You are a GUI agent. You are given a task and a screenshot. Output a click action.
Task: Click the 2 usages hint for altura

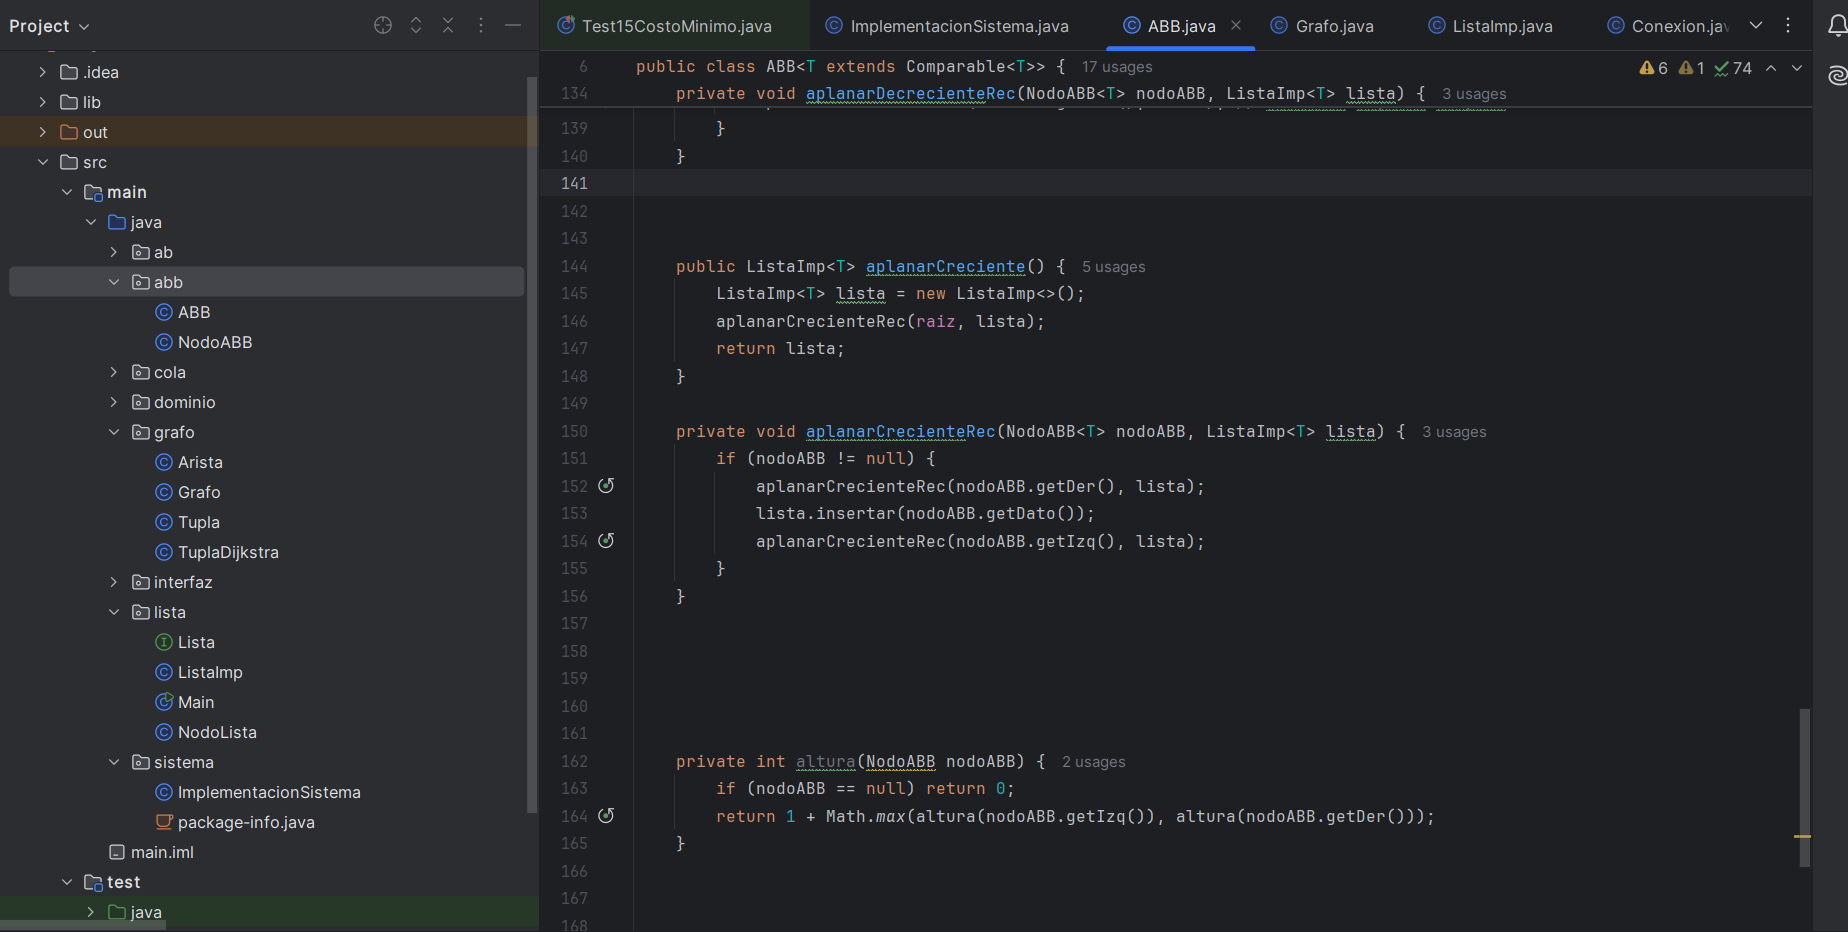point(1093,762)
